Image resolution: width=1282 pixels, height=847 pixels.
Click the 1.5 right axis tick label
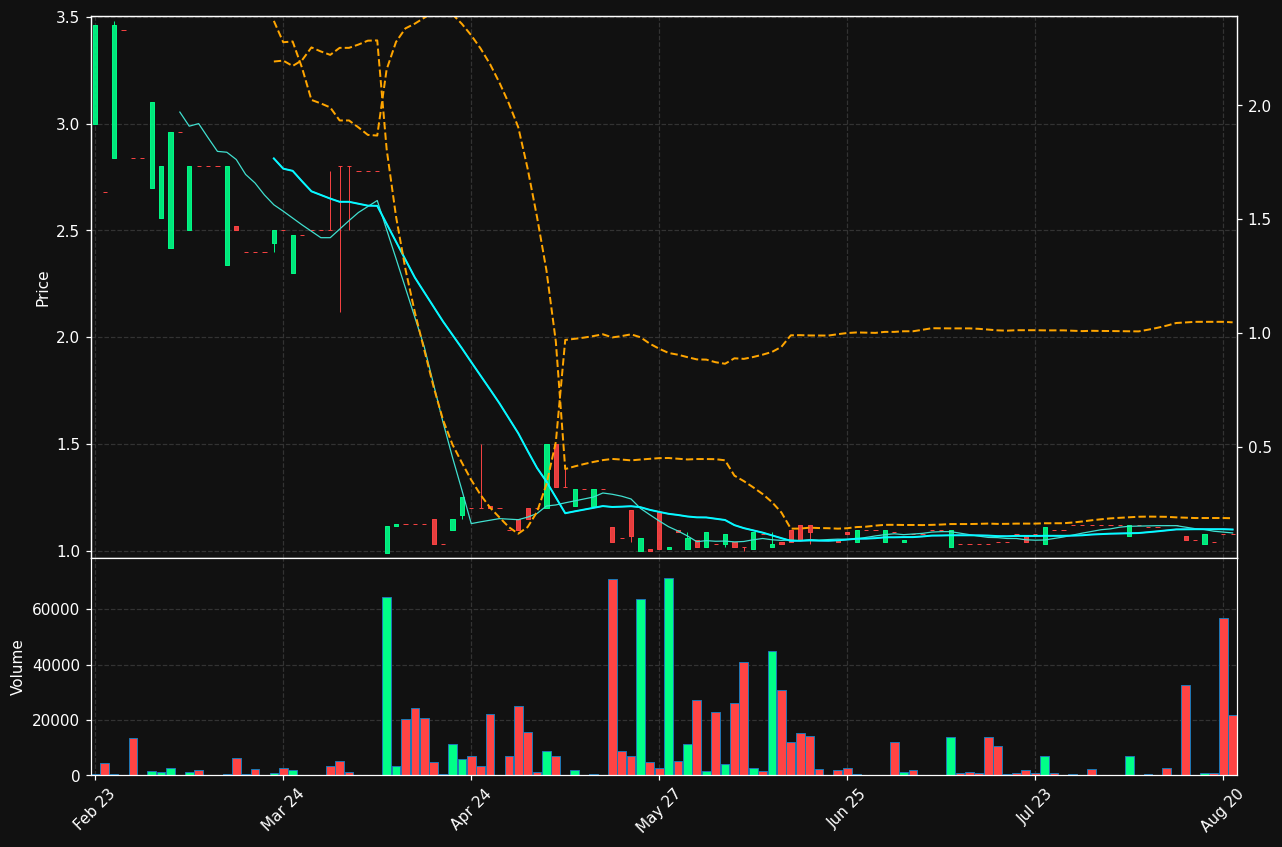point(1259,219)
